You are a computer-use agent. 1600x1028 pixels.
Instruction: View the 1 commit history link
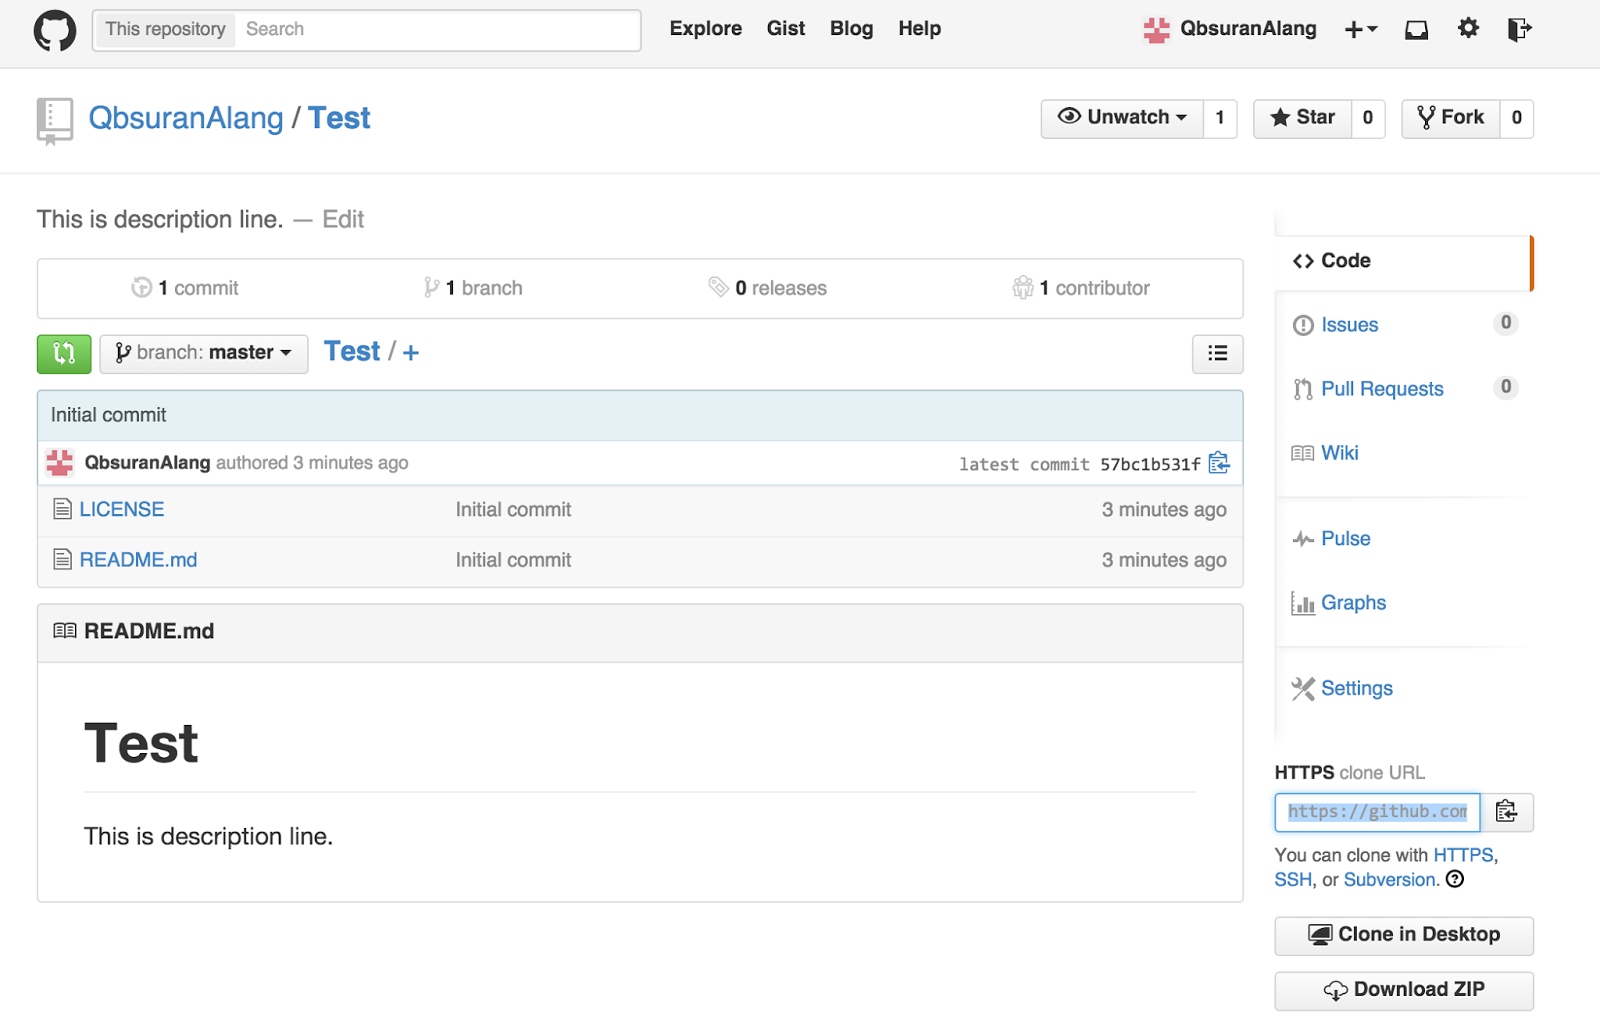pyautogui.click(x=185, y=289)
